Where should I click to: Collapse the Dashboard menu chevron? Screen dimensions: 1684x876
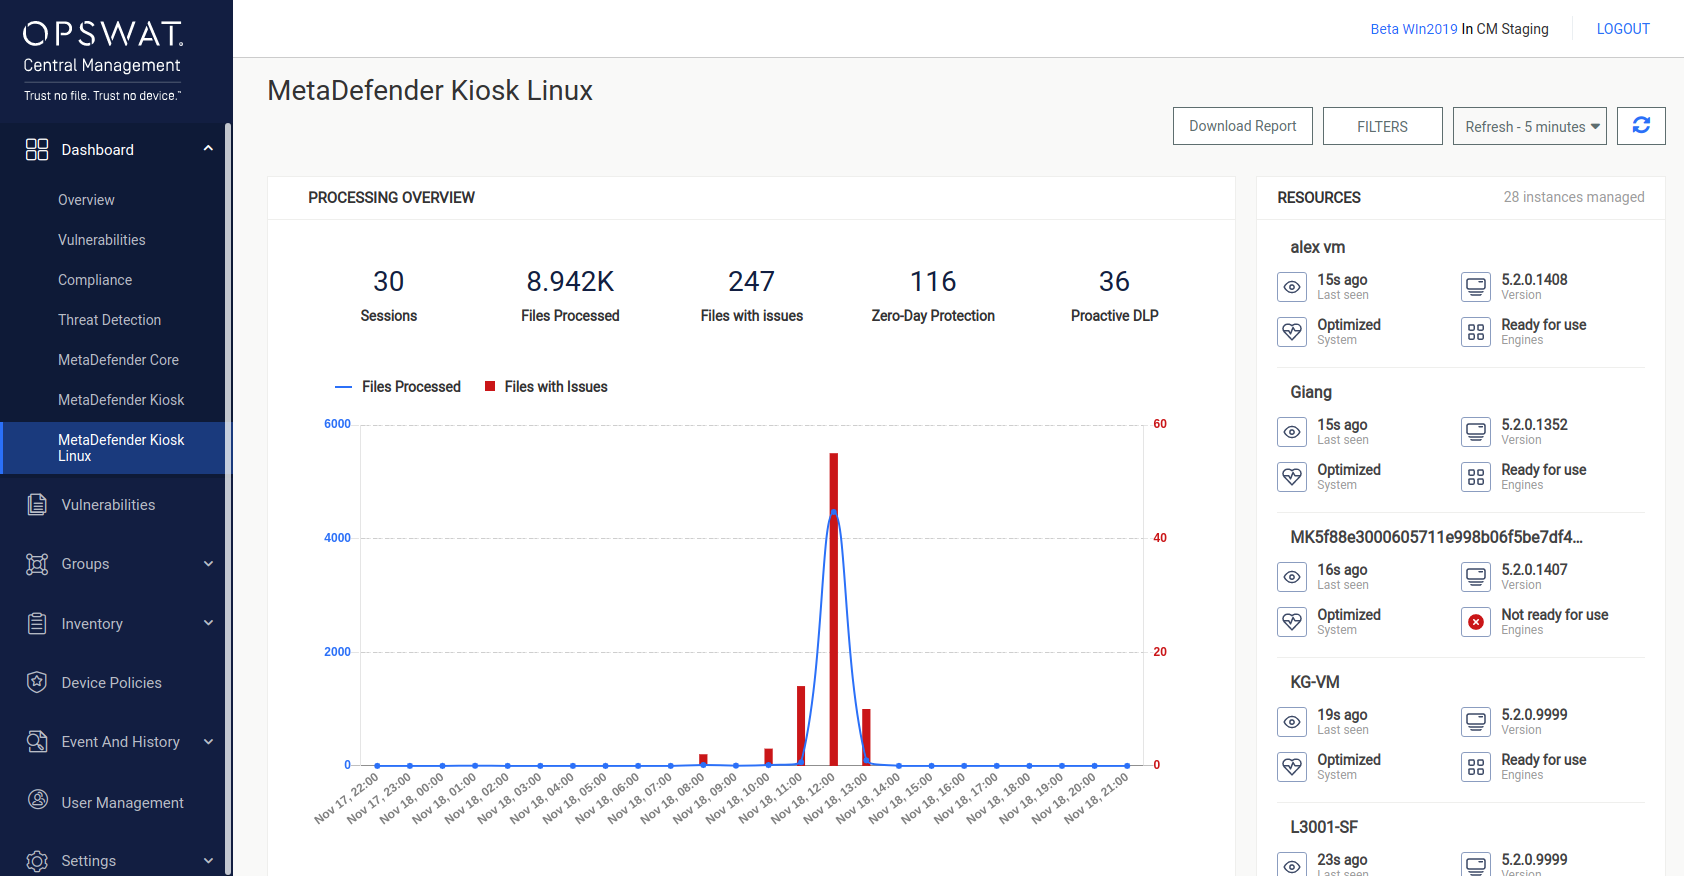coord(208,149)
